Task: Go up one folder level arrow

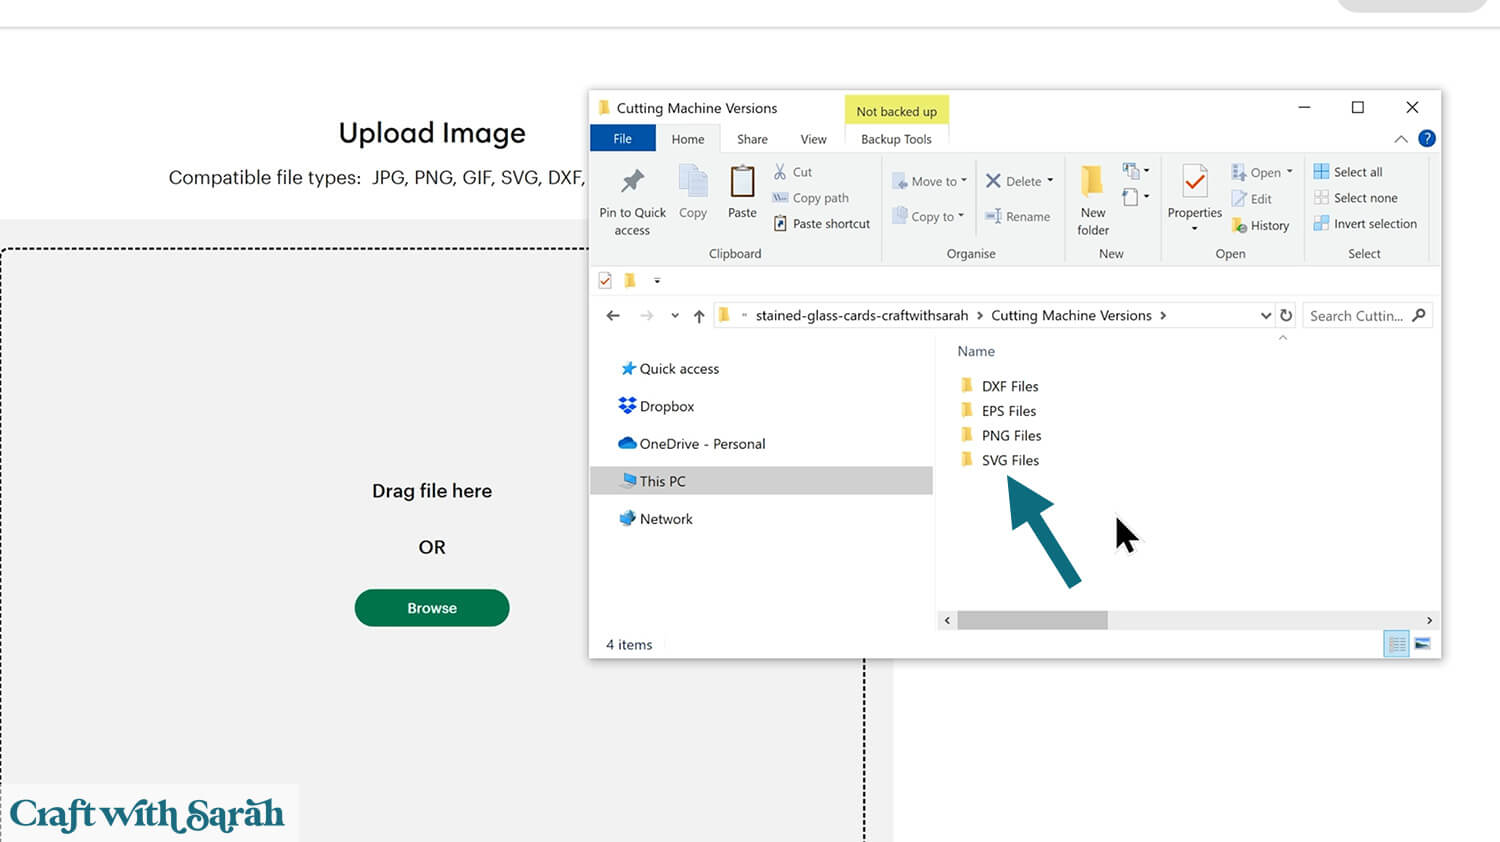Action: [x=699, y=316]
